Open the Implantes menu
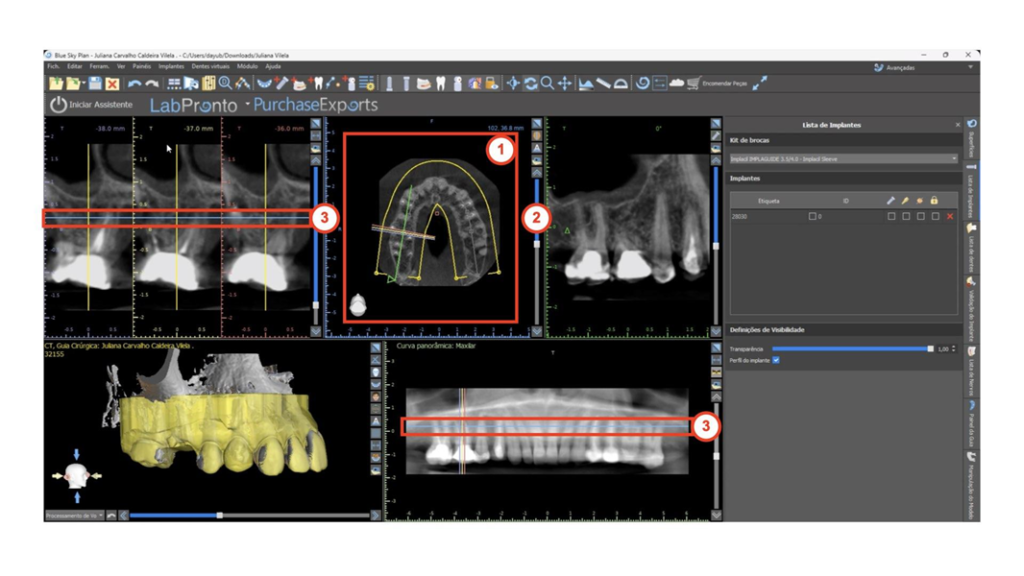The image size is (1024, 576). [171, 66]
